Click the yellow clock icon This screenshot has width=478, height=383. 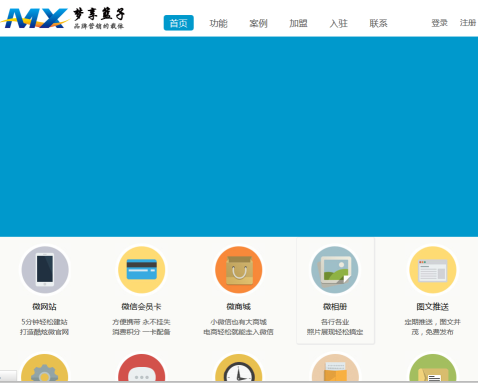[x=239, y=368]
